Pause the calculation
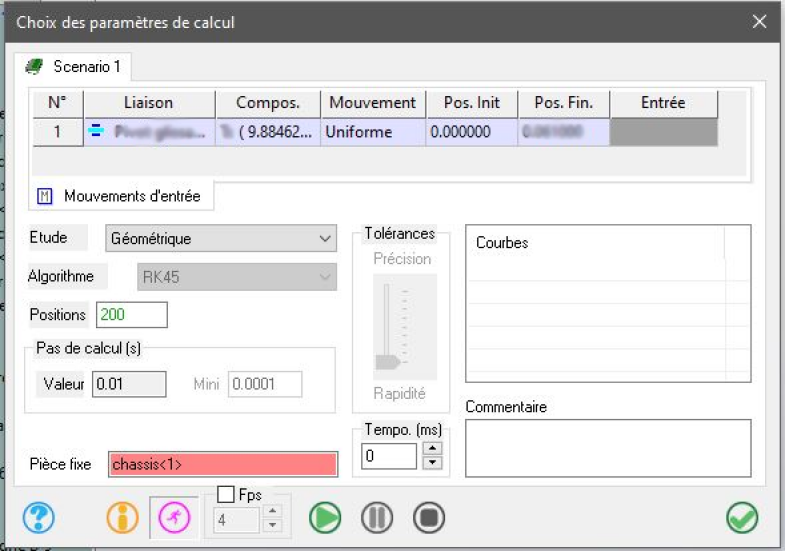 [x=377, y=517]
